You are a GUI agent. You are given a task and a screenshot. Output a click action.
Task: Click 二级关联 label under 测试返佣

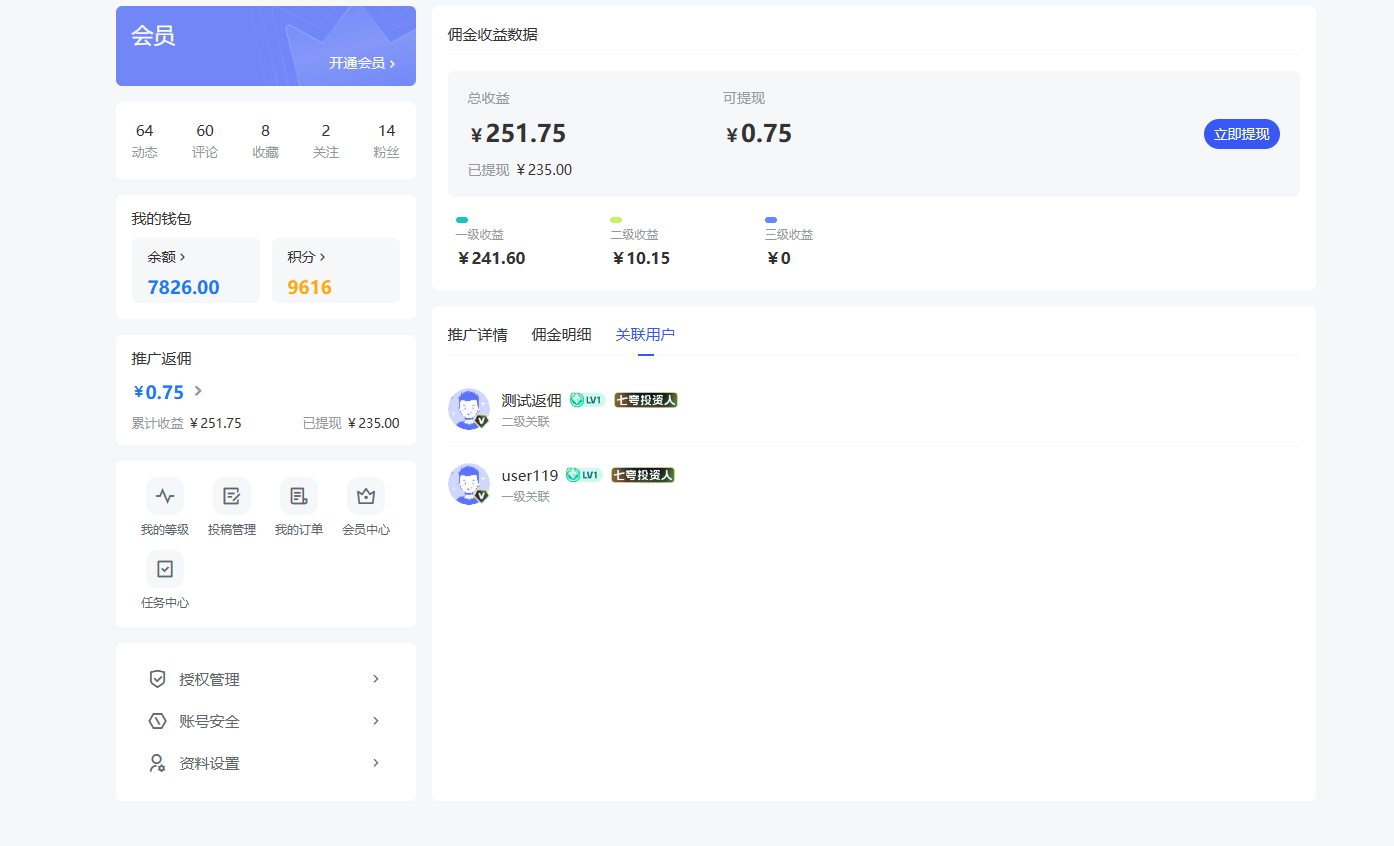pos(526,422)
